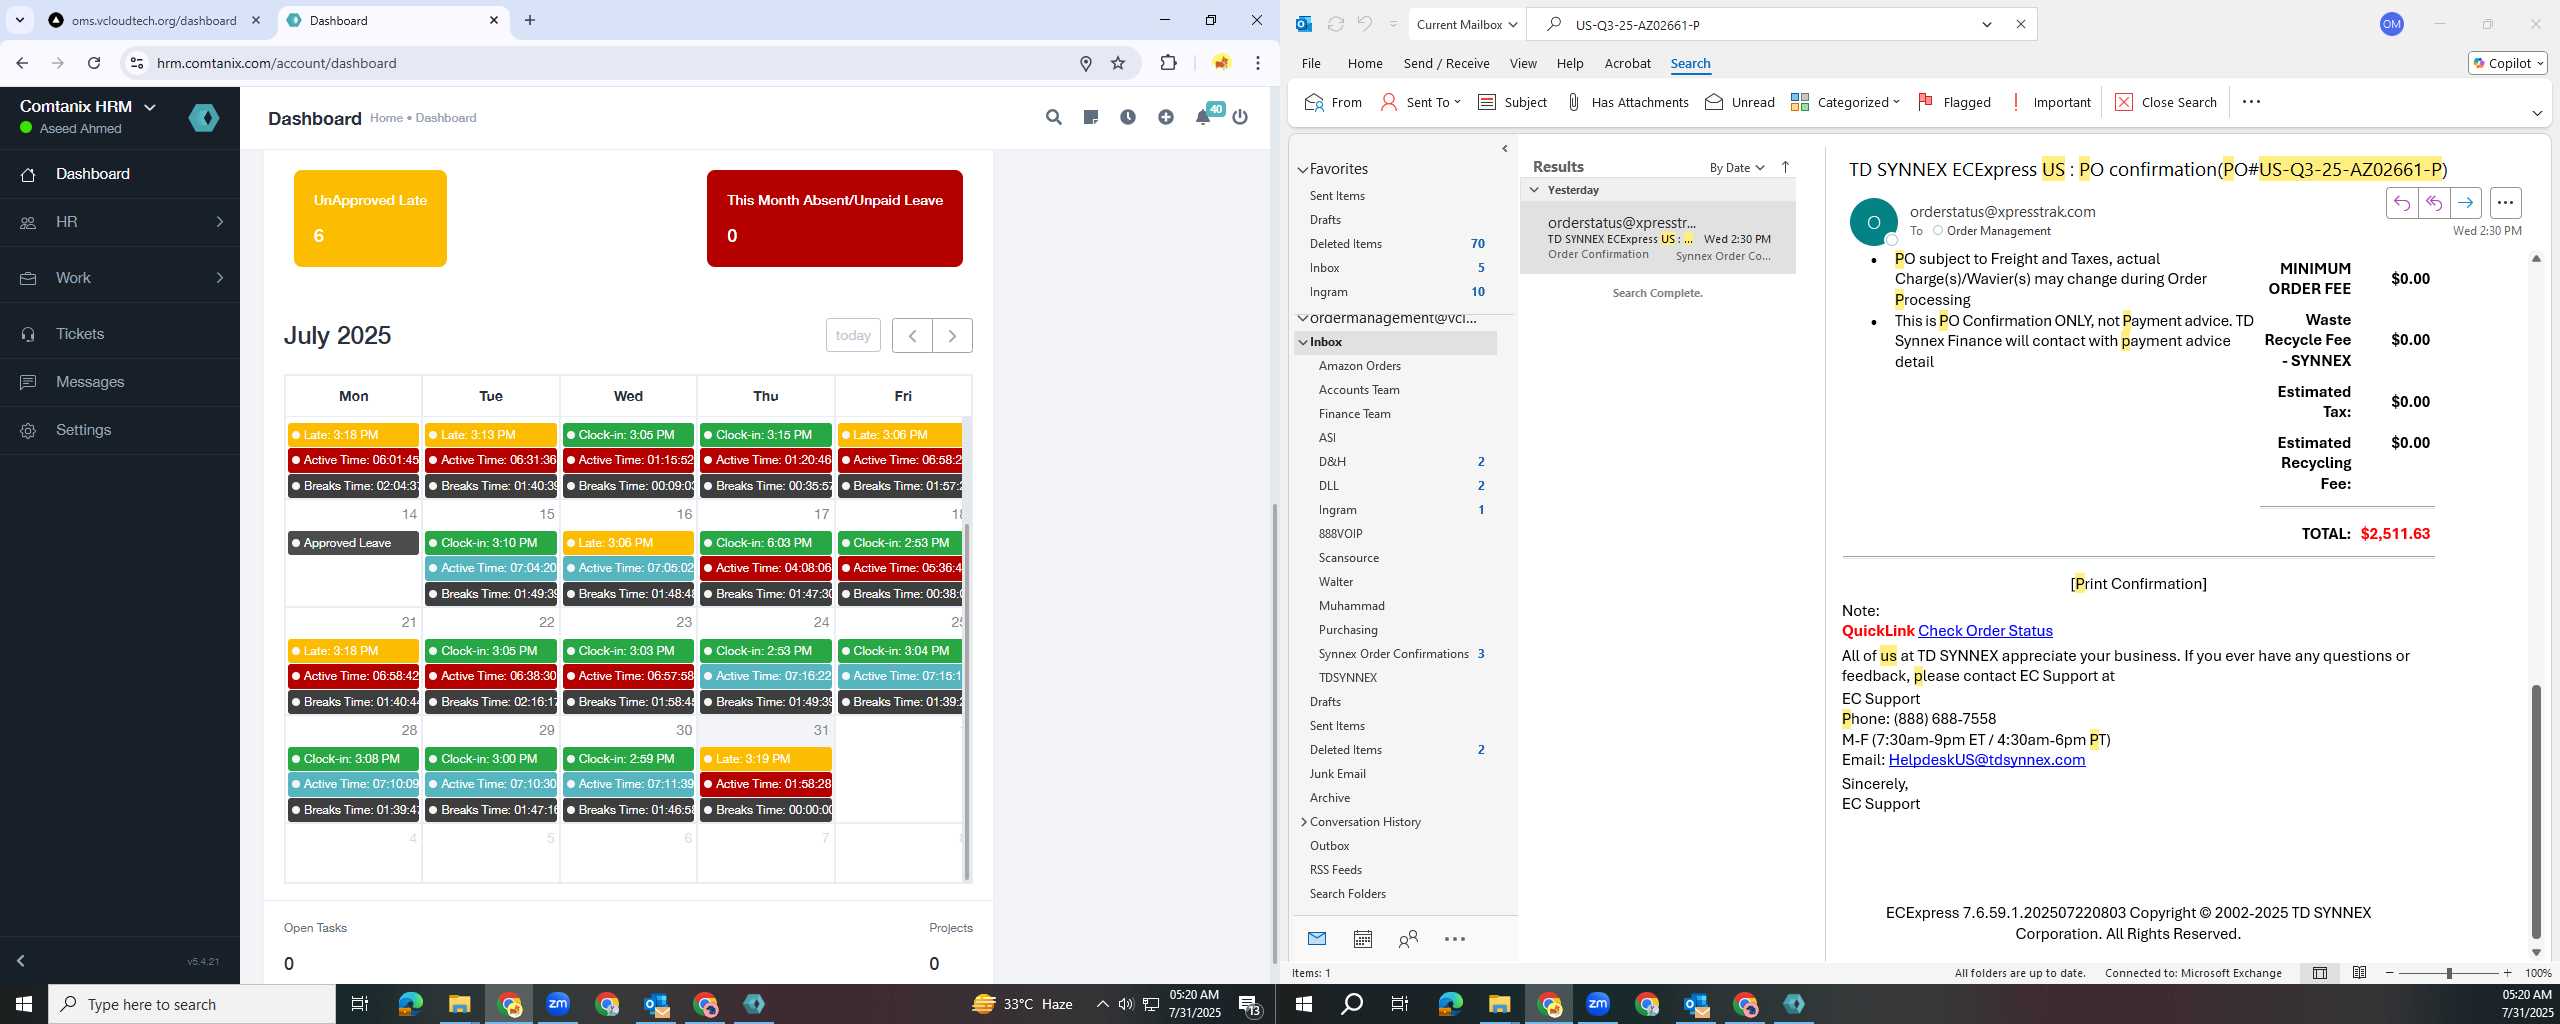Switch to People view in Outlook
The image size is (2560, 1024).
(x=1408, y=939)
